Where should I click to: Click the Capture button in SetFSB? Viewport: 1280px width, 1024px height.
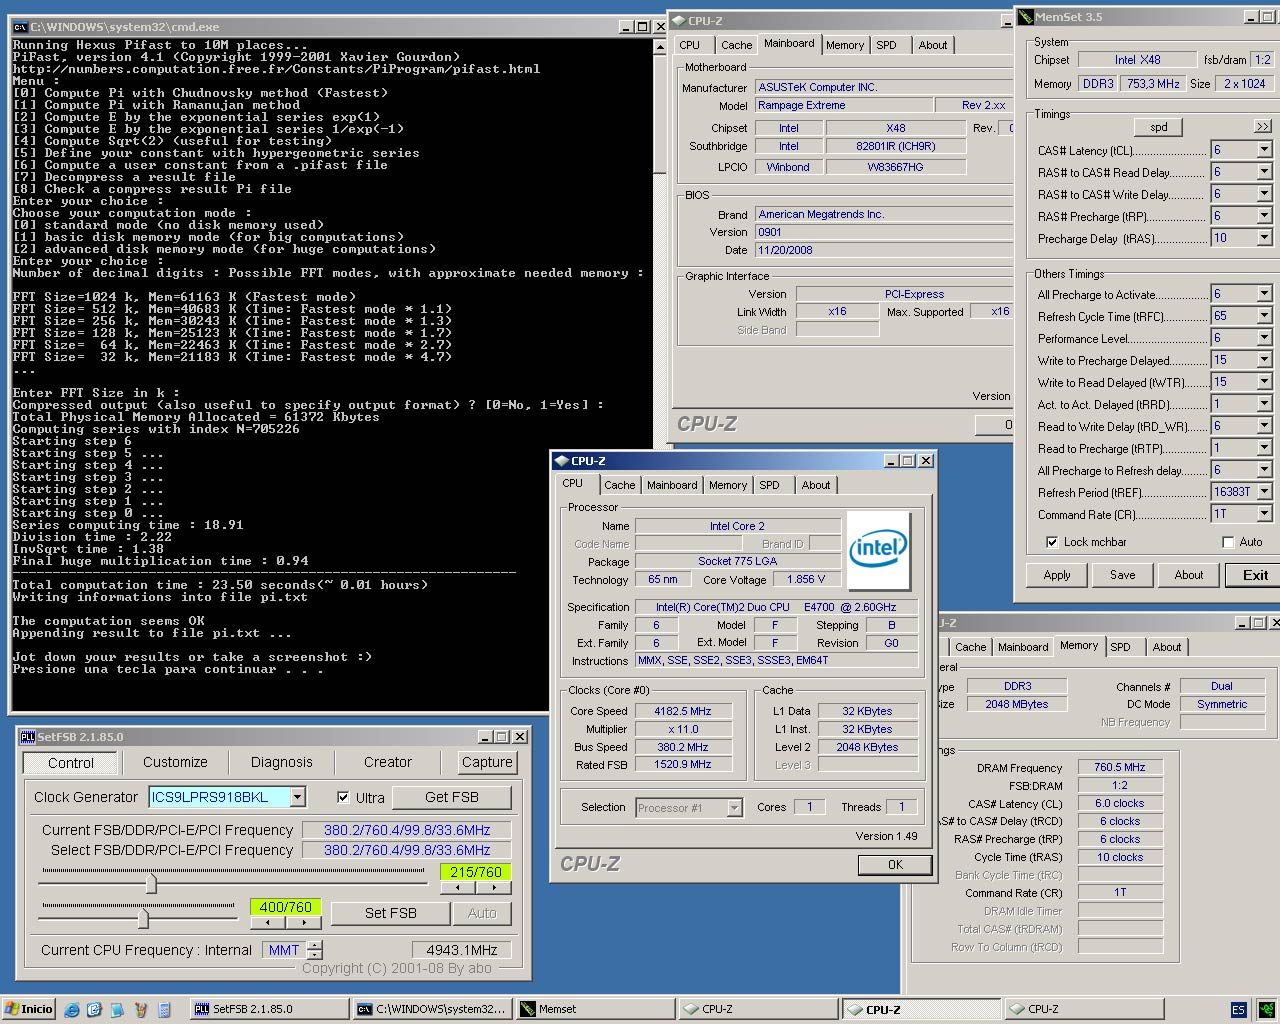[x=487, y=762]
